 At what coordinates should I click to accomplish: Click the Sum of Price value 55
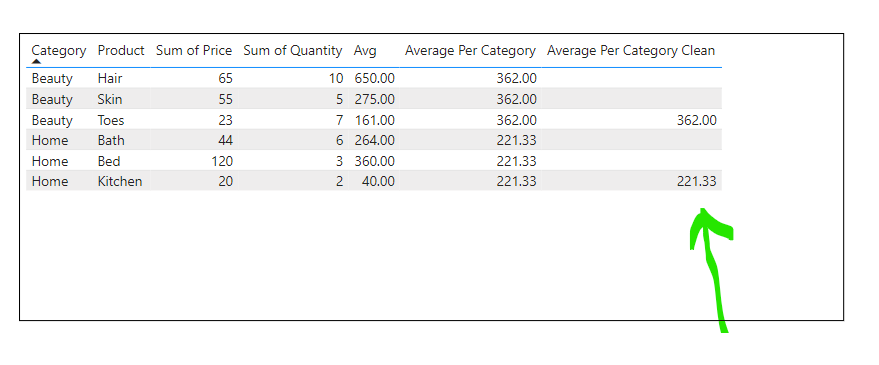tap(225, 99)
